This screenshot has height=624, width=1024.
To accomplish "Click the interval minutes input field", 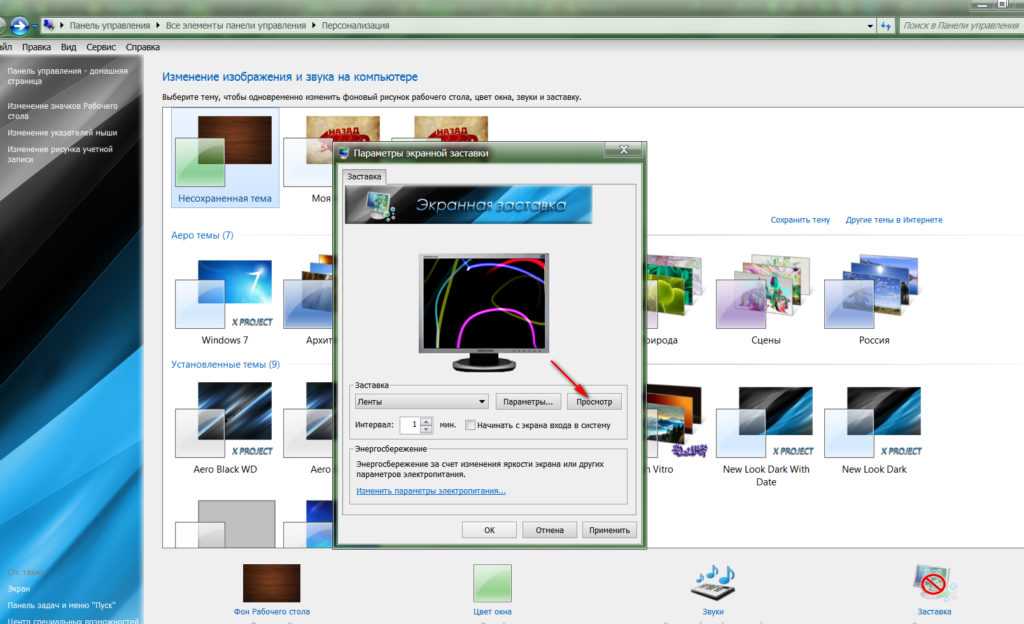I will 410,425.
